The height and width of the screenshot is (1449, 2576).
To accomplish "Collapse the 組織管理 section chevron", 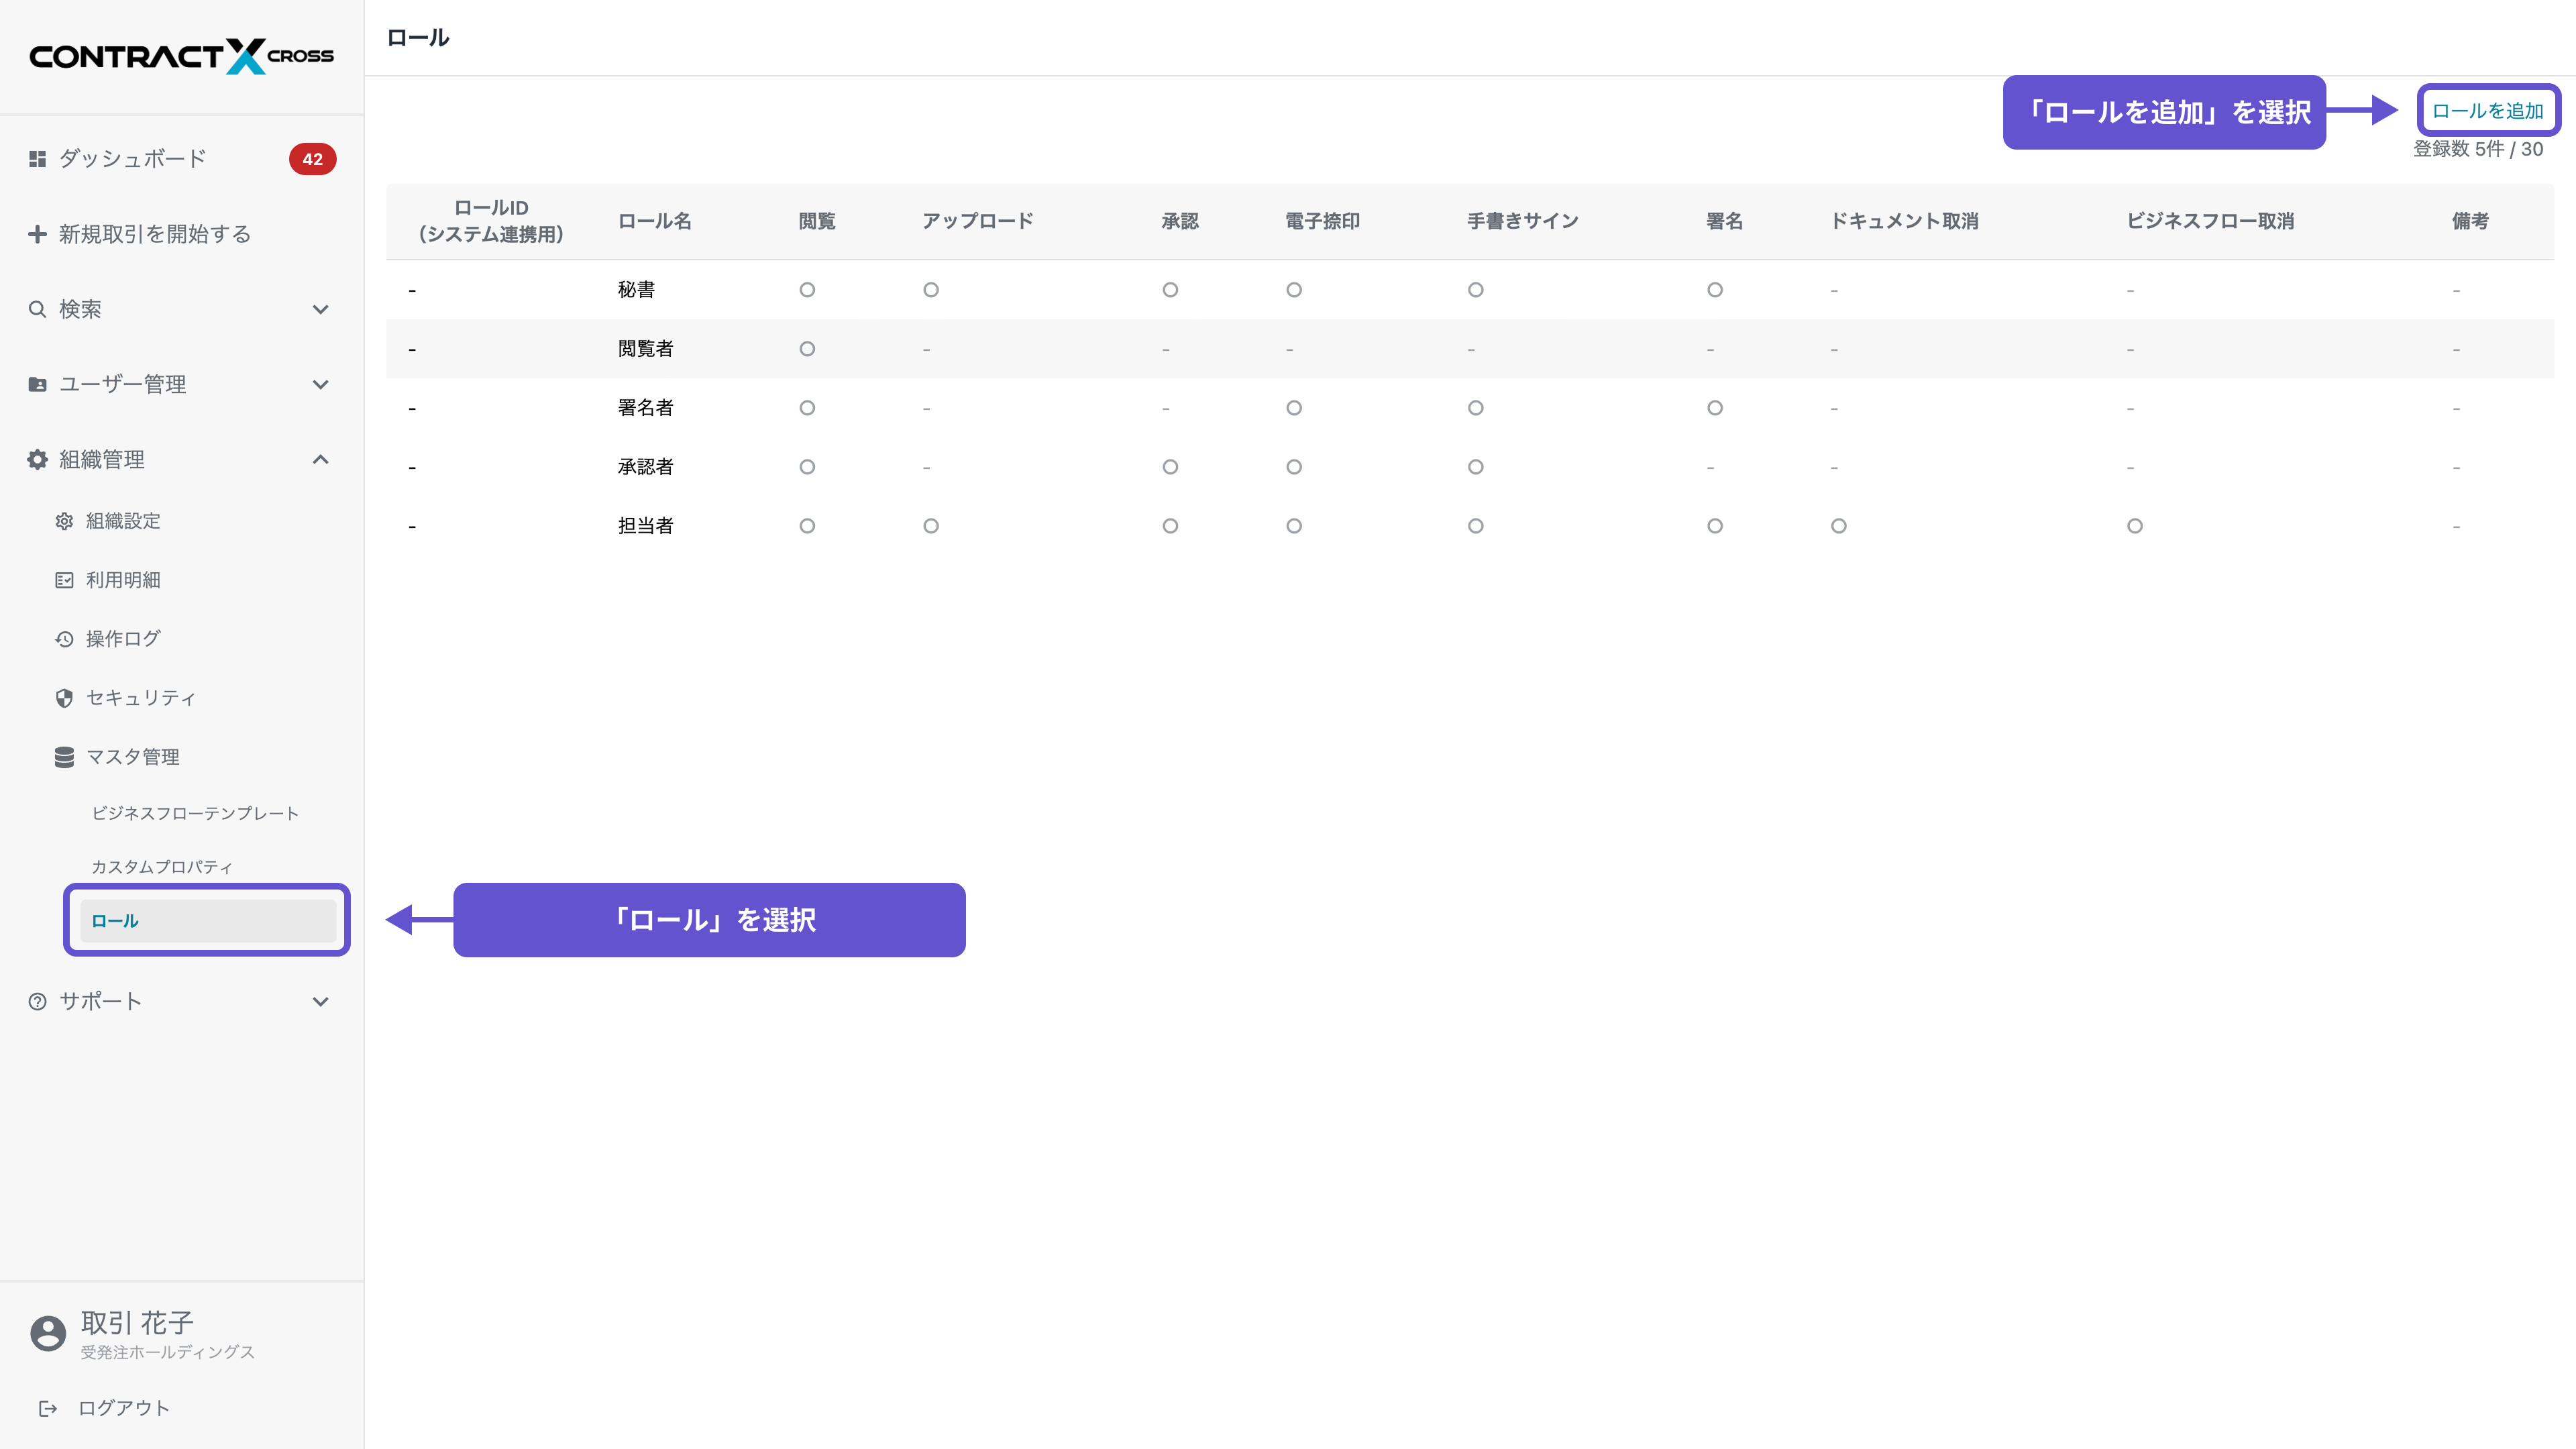I will [320, 459].
